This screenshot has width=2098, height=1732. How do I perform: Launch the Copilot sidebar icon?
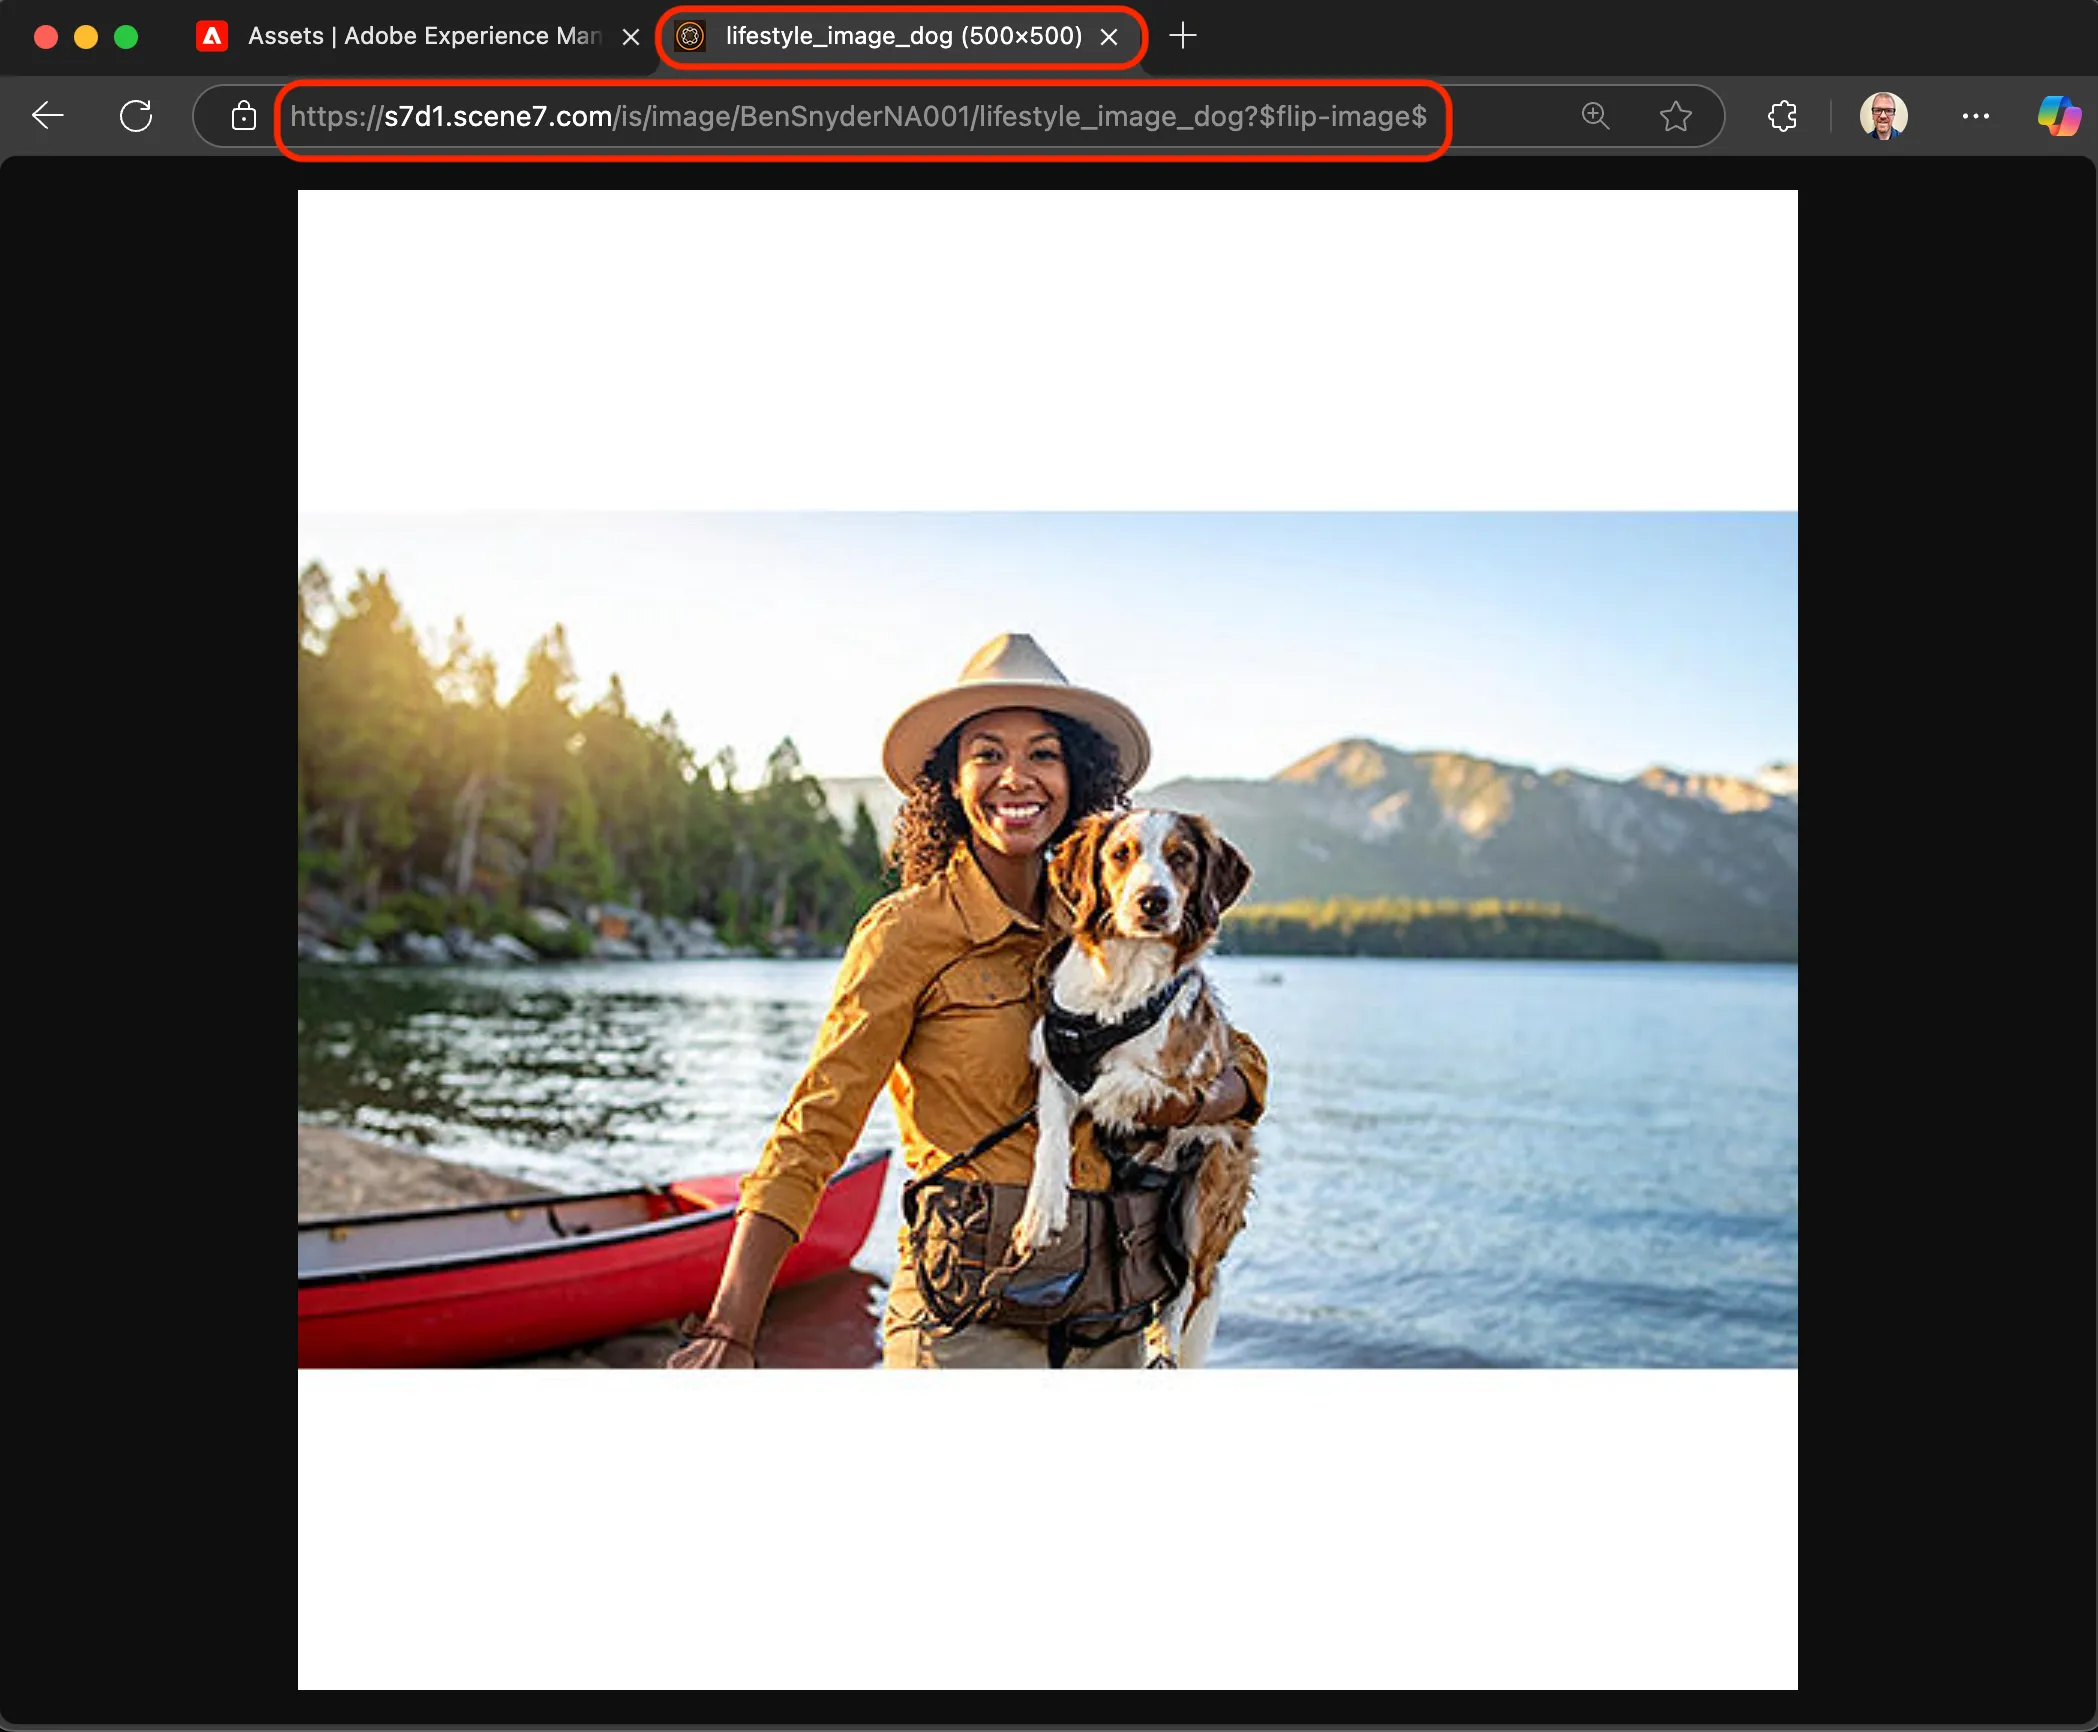(x=2059, y=116)
